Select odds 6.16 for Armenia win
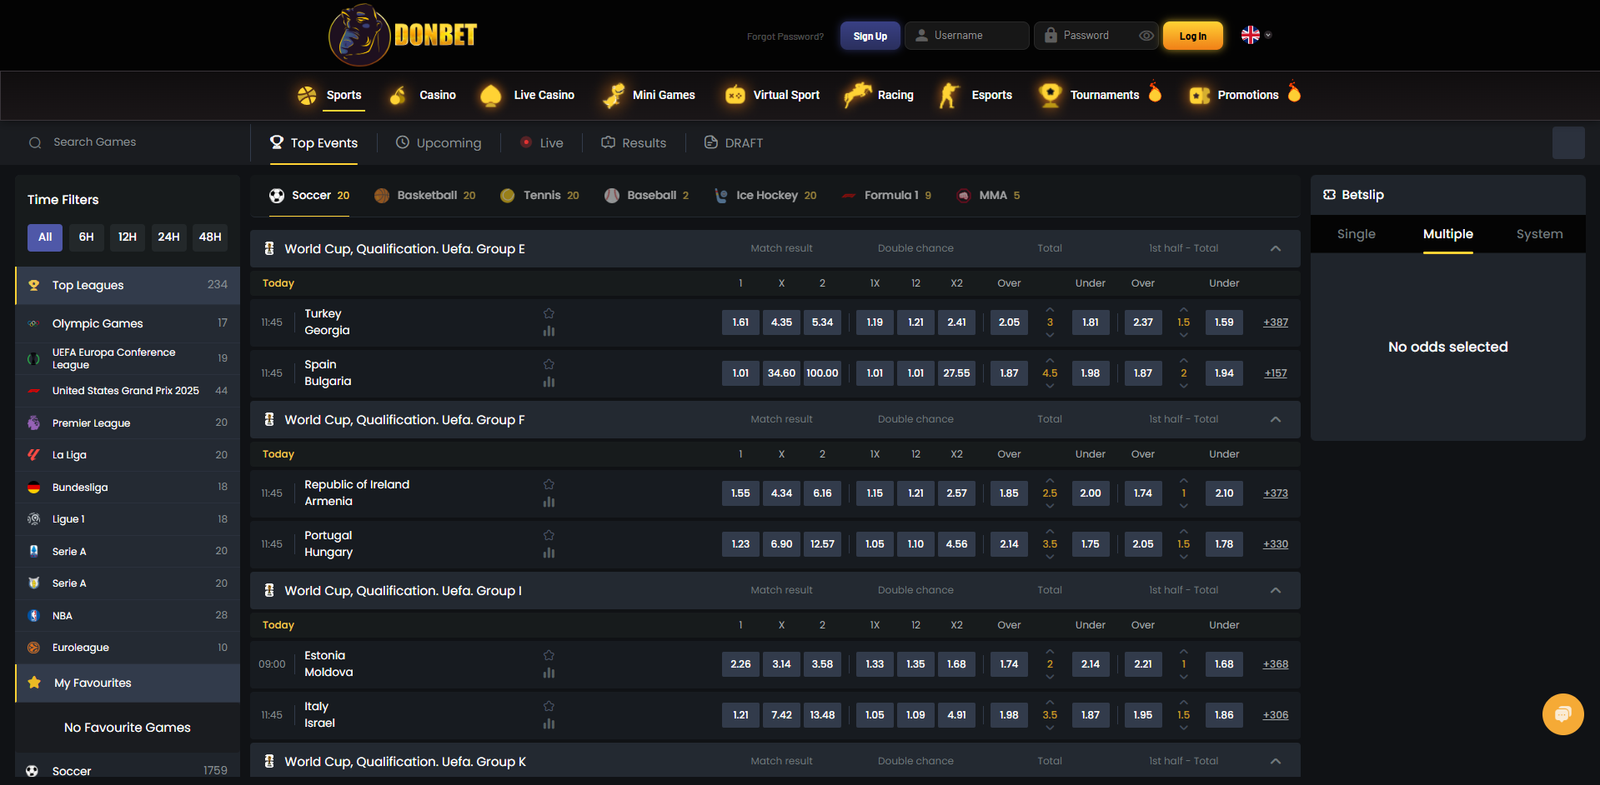 pos(822,493)
